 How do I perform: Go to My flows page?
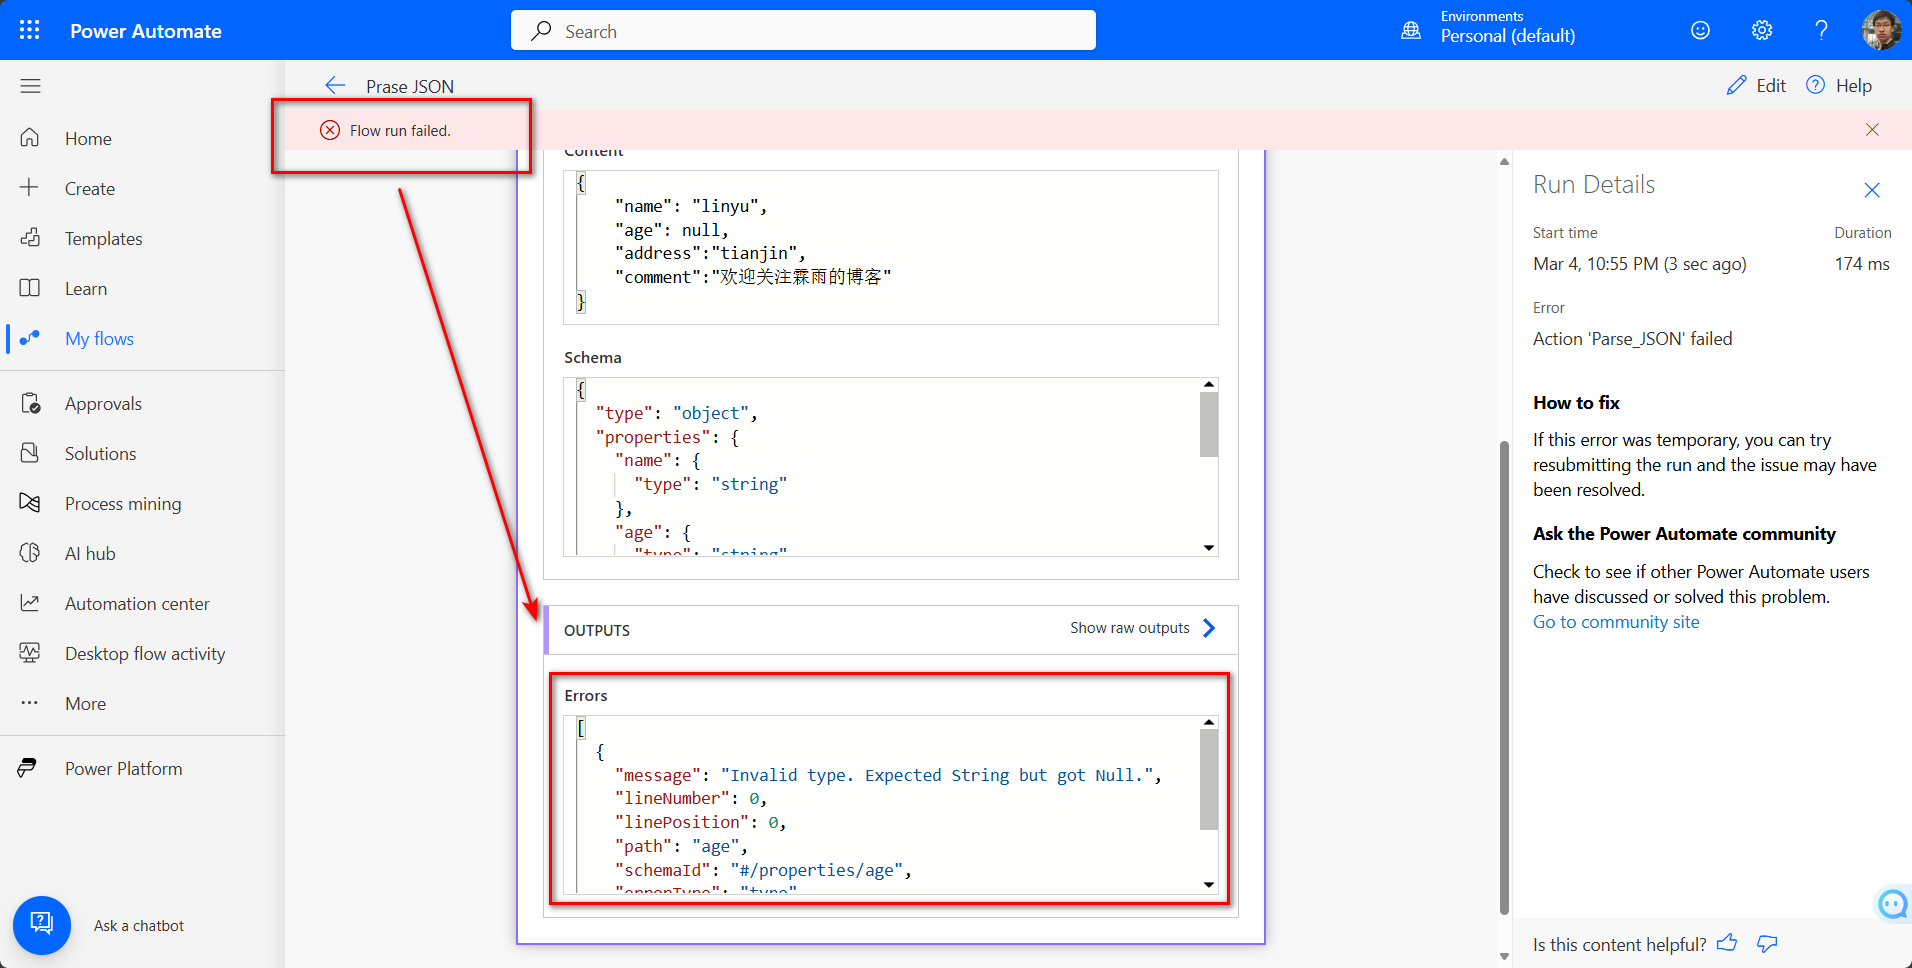[99, 339]
